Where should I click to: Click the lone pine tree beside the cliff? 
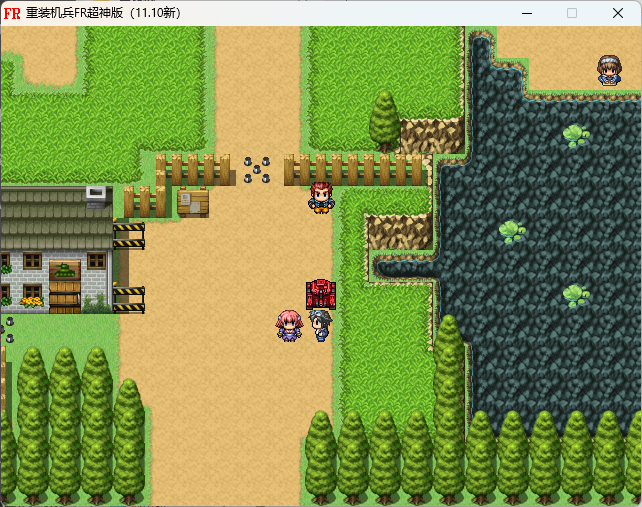click(x=384, y=121)
